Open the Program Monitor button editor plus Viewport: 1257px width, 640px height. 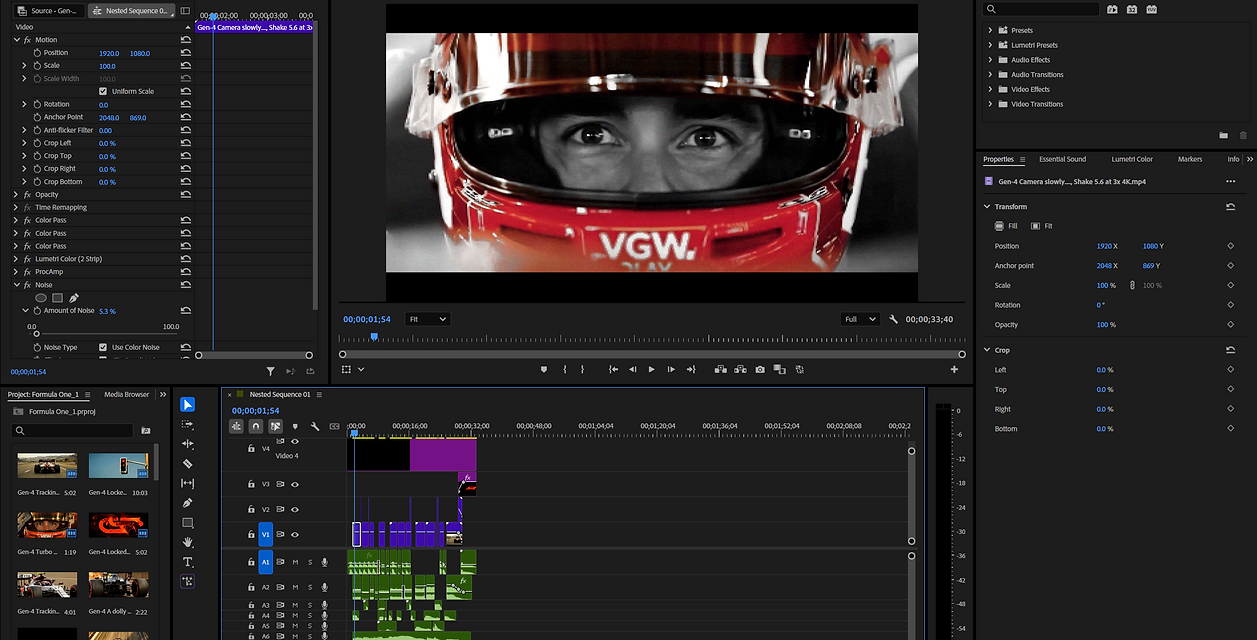954,369
